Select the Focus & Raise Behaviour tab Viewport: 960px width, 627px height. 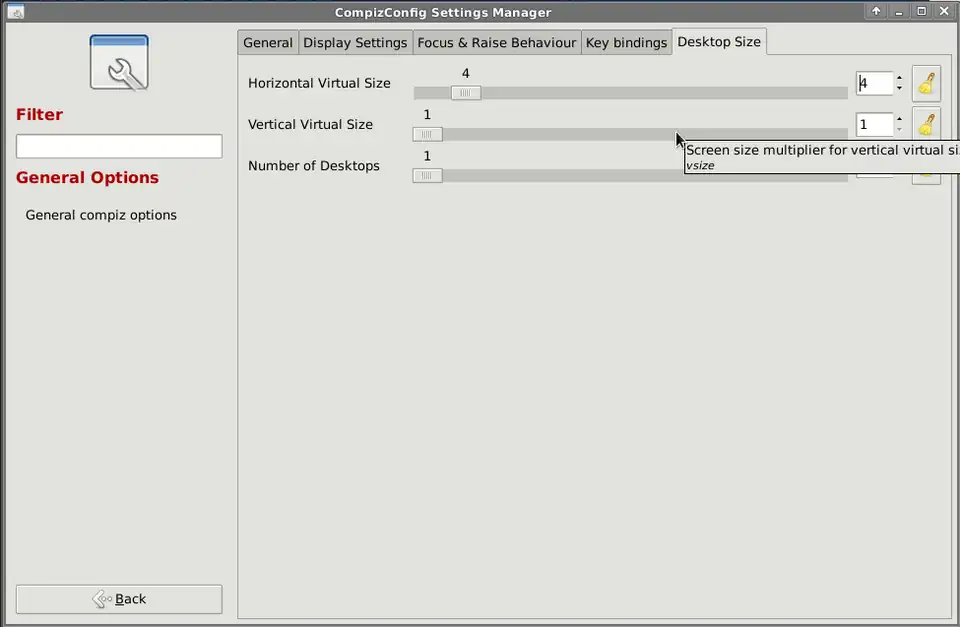coord(496,43)
